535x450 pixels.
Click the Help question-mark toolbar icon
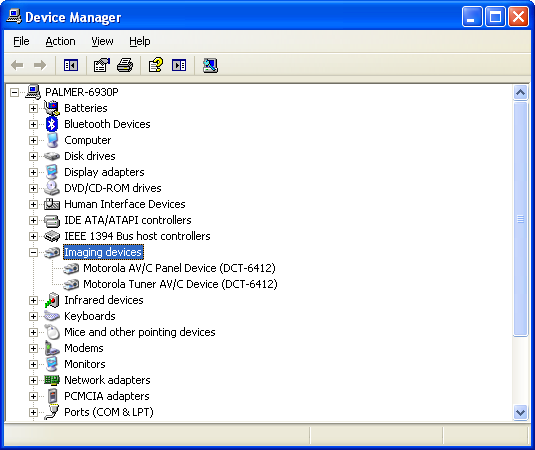[x=156, y=65]
